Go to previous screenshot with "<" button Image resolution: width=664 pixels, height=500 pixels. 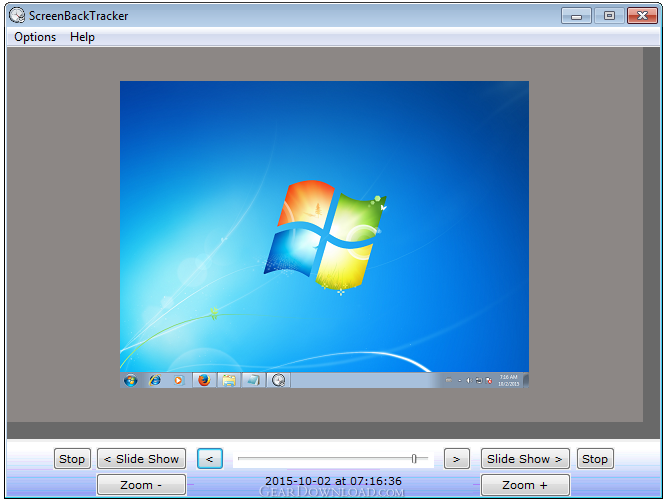[x=210, y=459]
